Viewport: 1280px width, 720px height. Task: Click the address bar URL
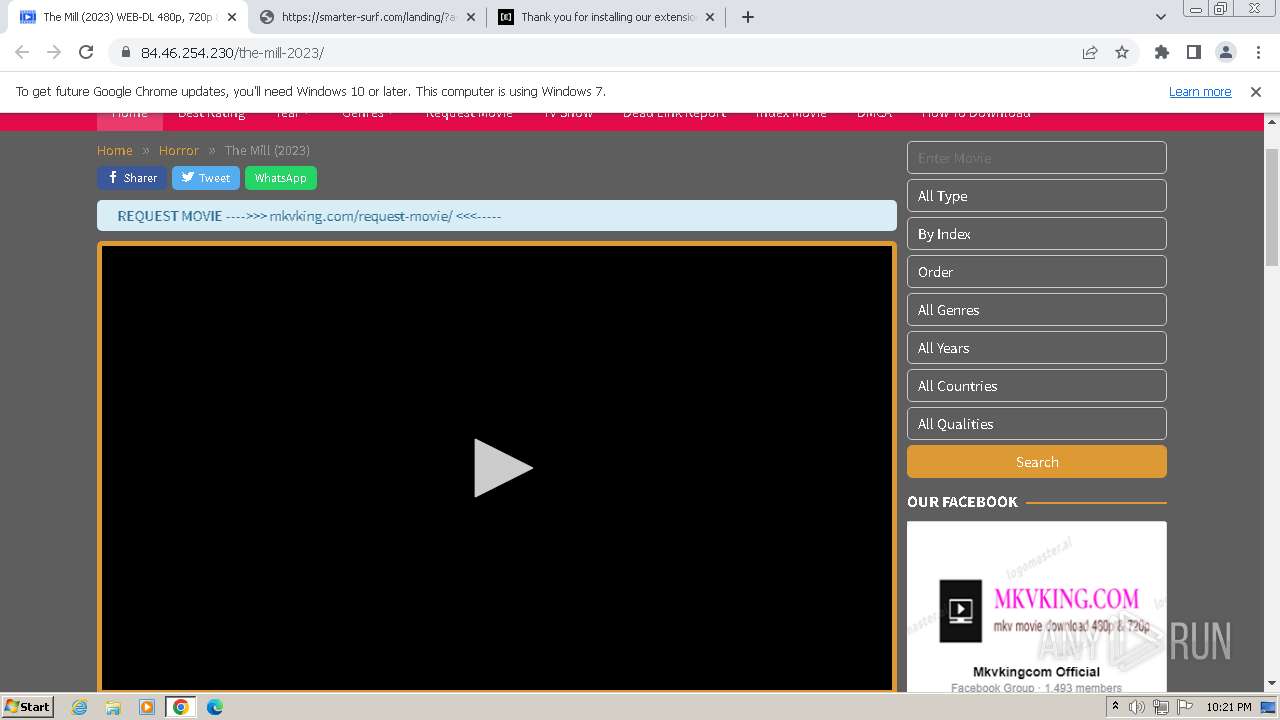coord(232,52)
